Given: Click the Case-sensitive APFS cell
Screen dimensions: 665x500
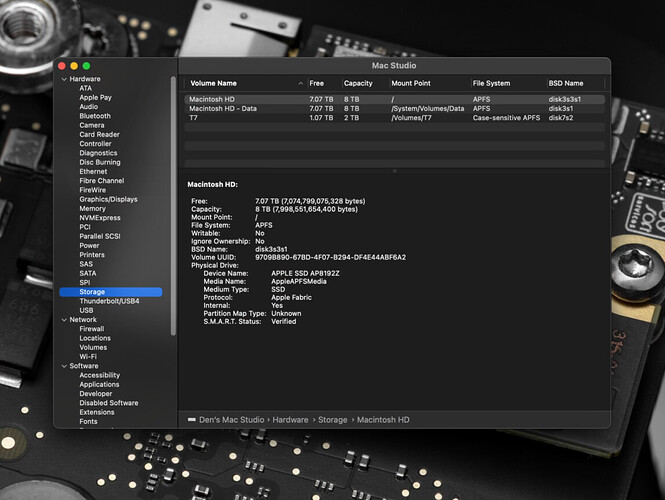Looking at the screenshot, I should click(506, 118).
